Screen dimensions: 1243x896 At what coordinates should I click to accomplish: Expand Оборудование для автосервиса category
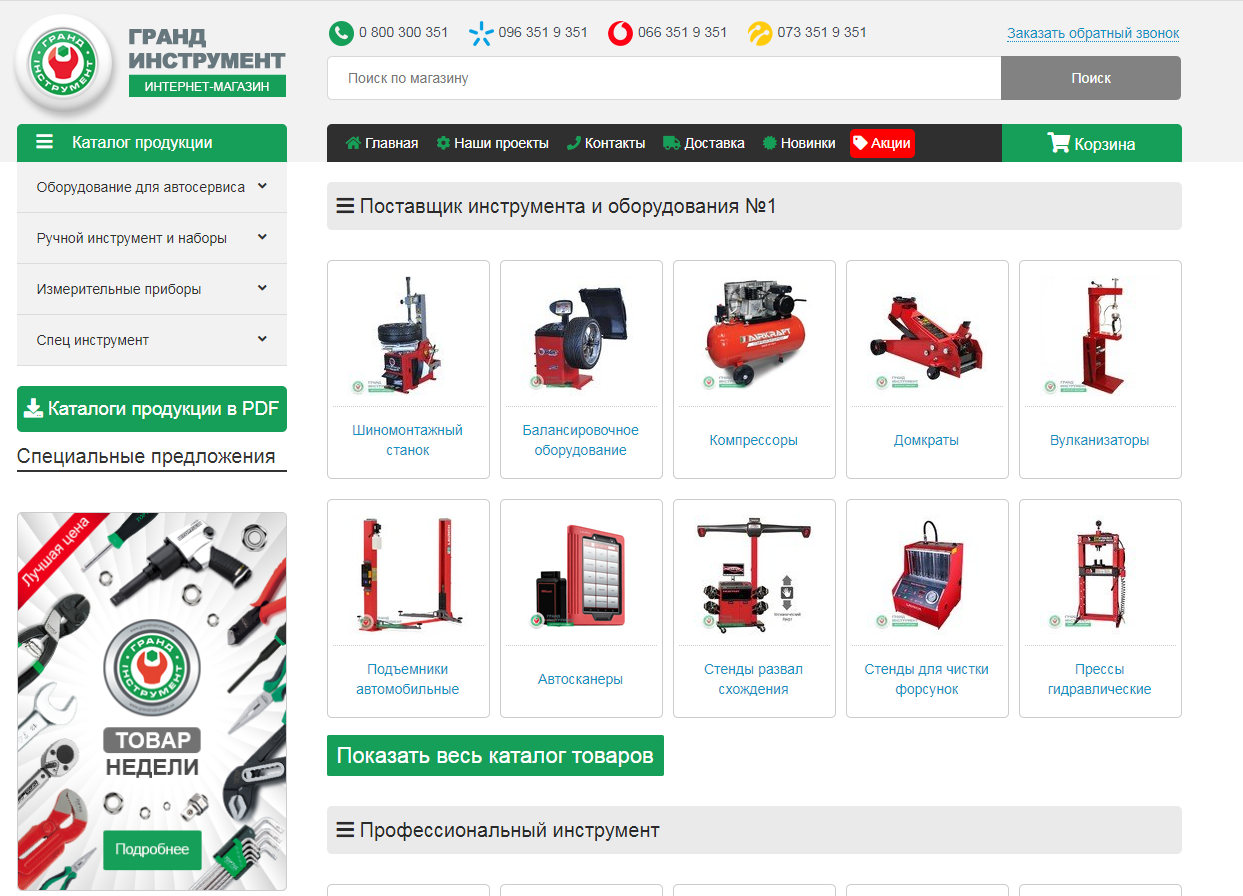[x=262, y=186]
